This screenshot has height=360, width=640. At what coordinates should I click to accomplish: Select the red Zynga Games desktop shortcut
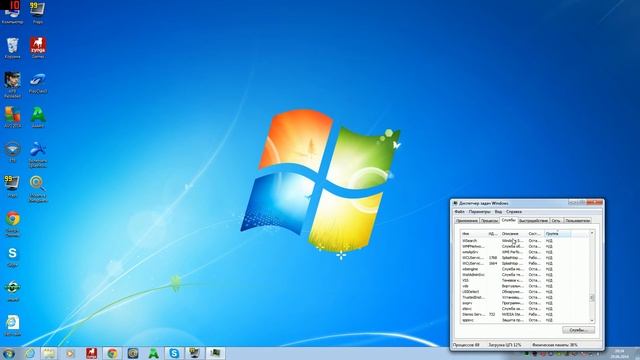38,48
